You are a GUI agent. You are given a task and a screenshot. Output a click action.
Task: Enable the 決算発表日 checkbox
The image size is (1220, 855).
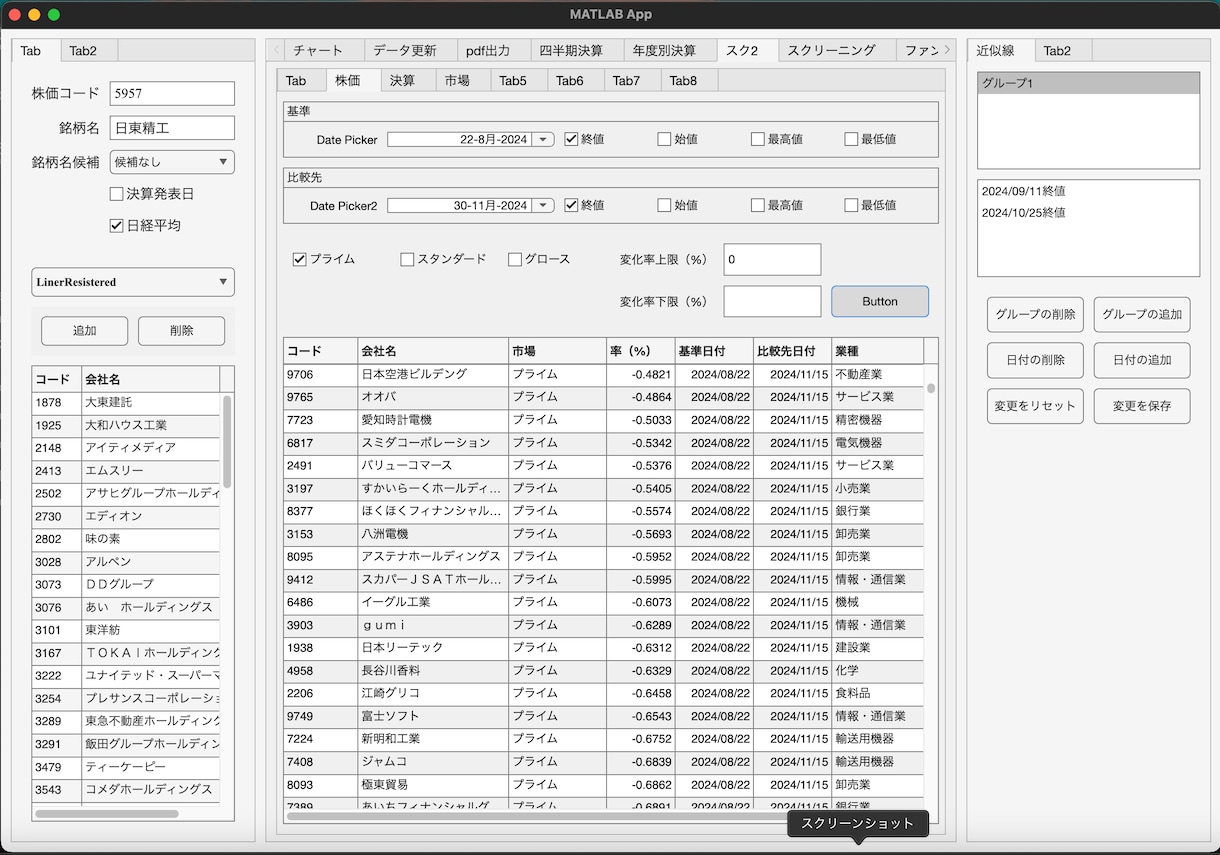coord(116,194)
